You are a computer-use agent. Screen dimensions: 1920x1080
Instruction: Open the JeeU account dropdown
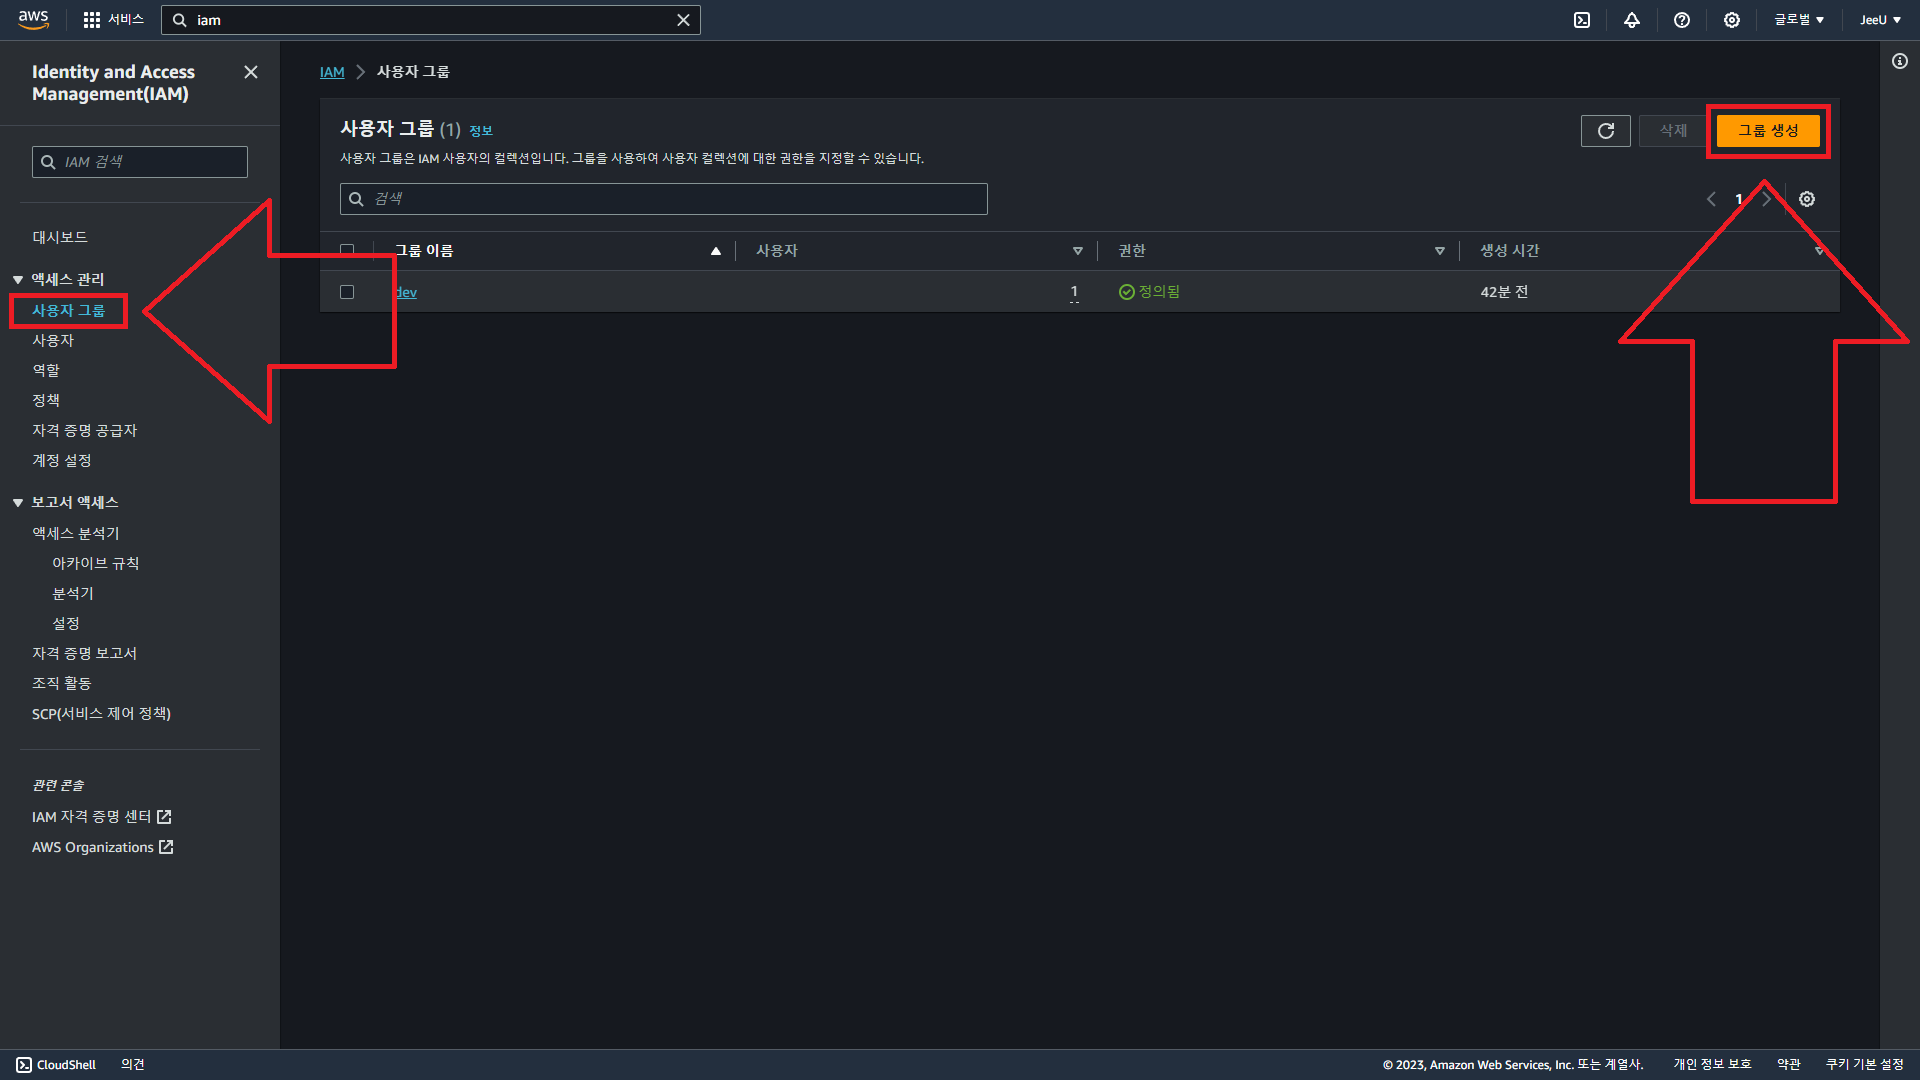(1880, 20)
